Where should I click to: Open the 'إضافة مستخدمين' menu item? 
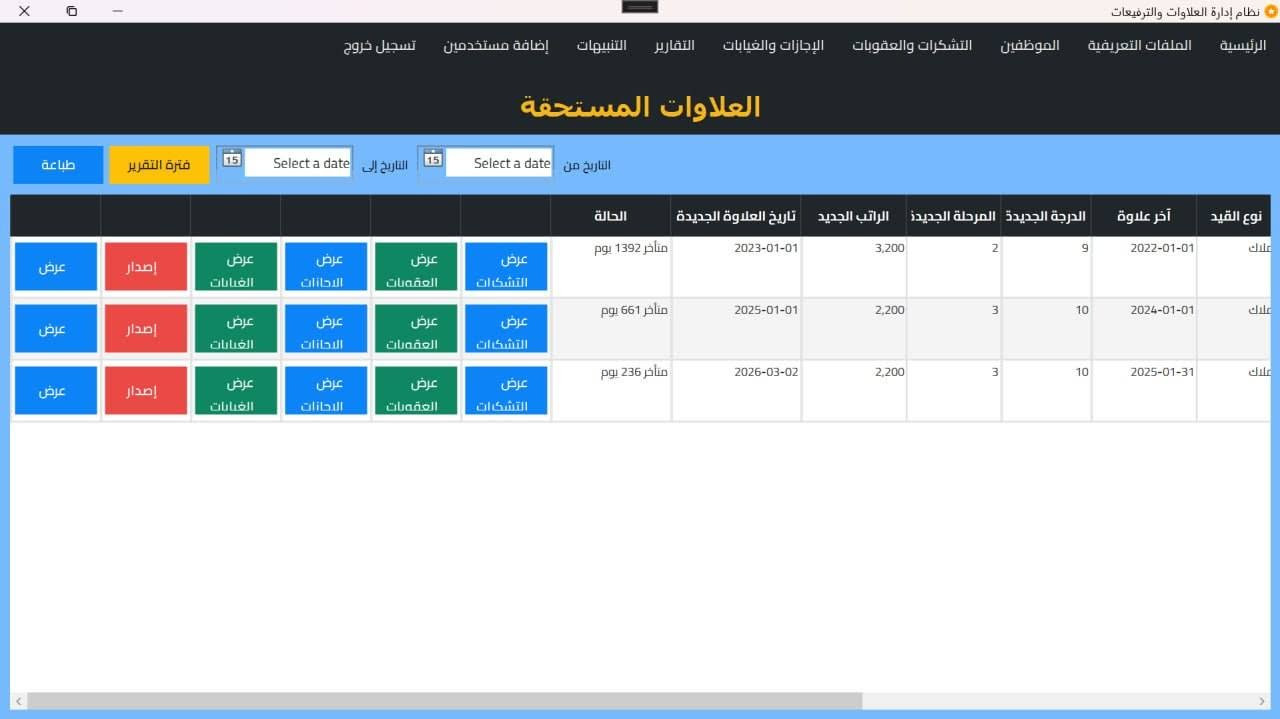496,46
